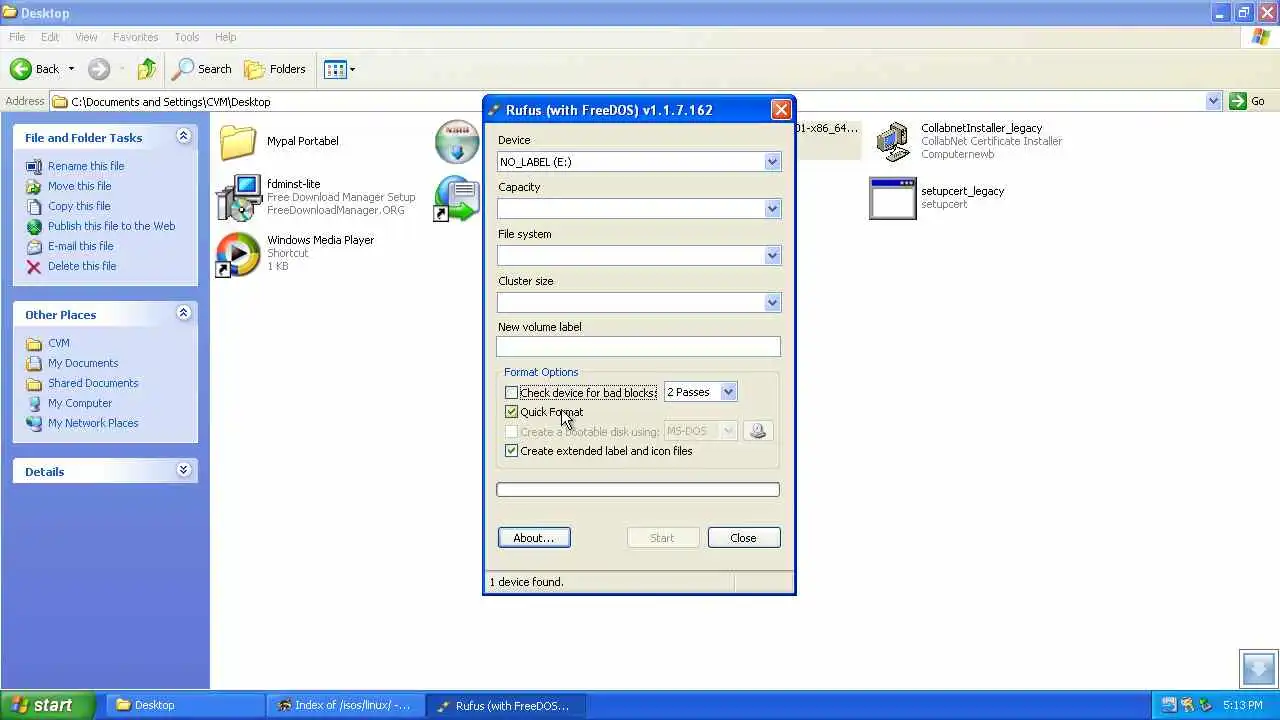
Task: Click the green arrow shortcut icon behind Rufus
Action: click(457, 198)
